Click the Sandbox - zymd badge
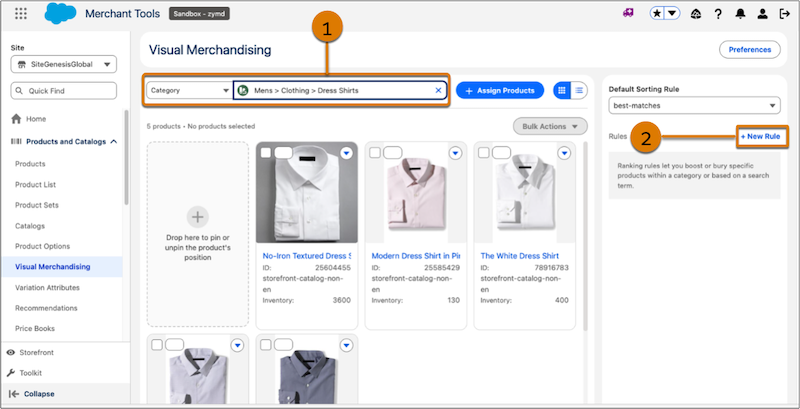 (199, 14)
